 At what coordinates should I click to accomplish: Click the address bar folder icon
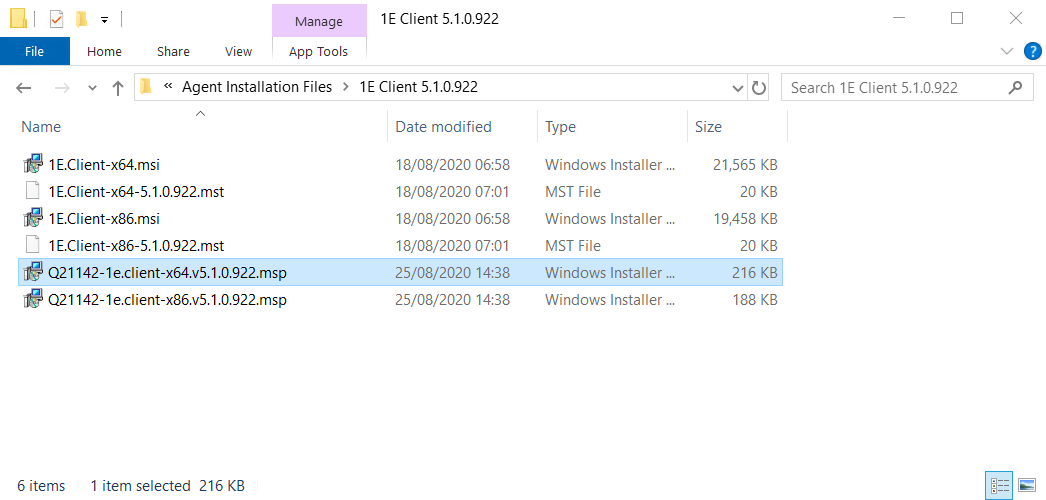(x=147, y=87)
